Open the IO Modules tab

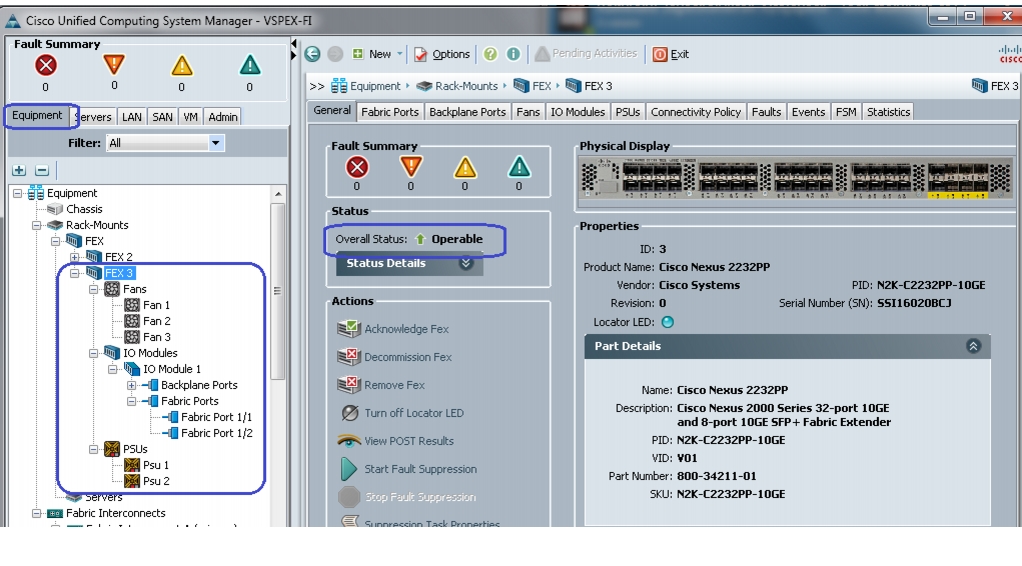pos(577,112)
